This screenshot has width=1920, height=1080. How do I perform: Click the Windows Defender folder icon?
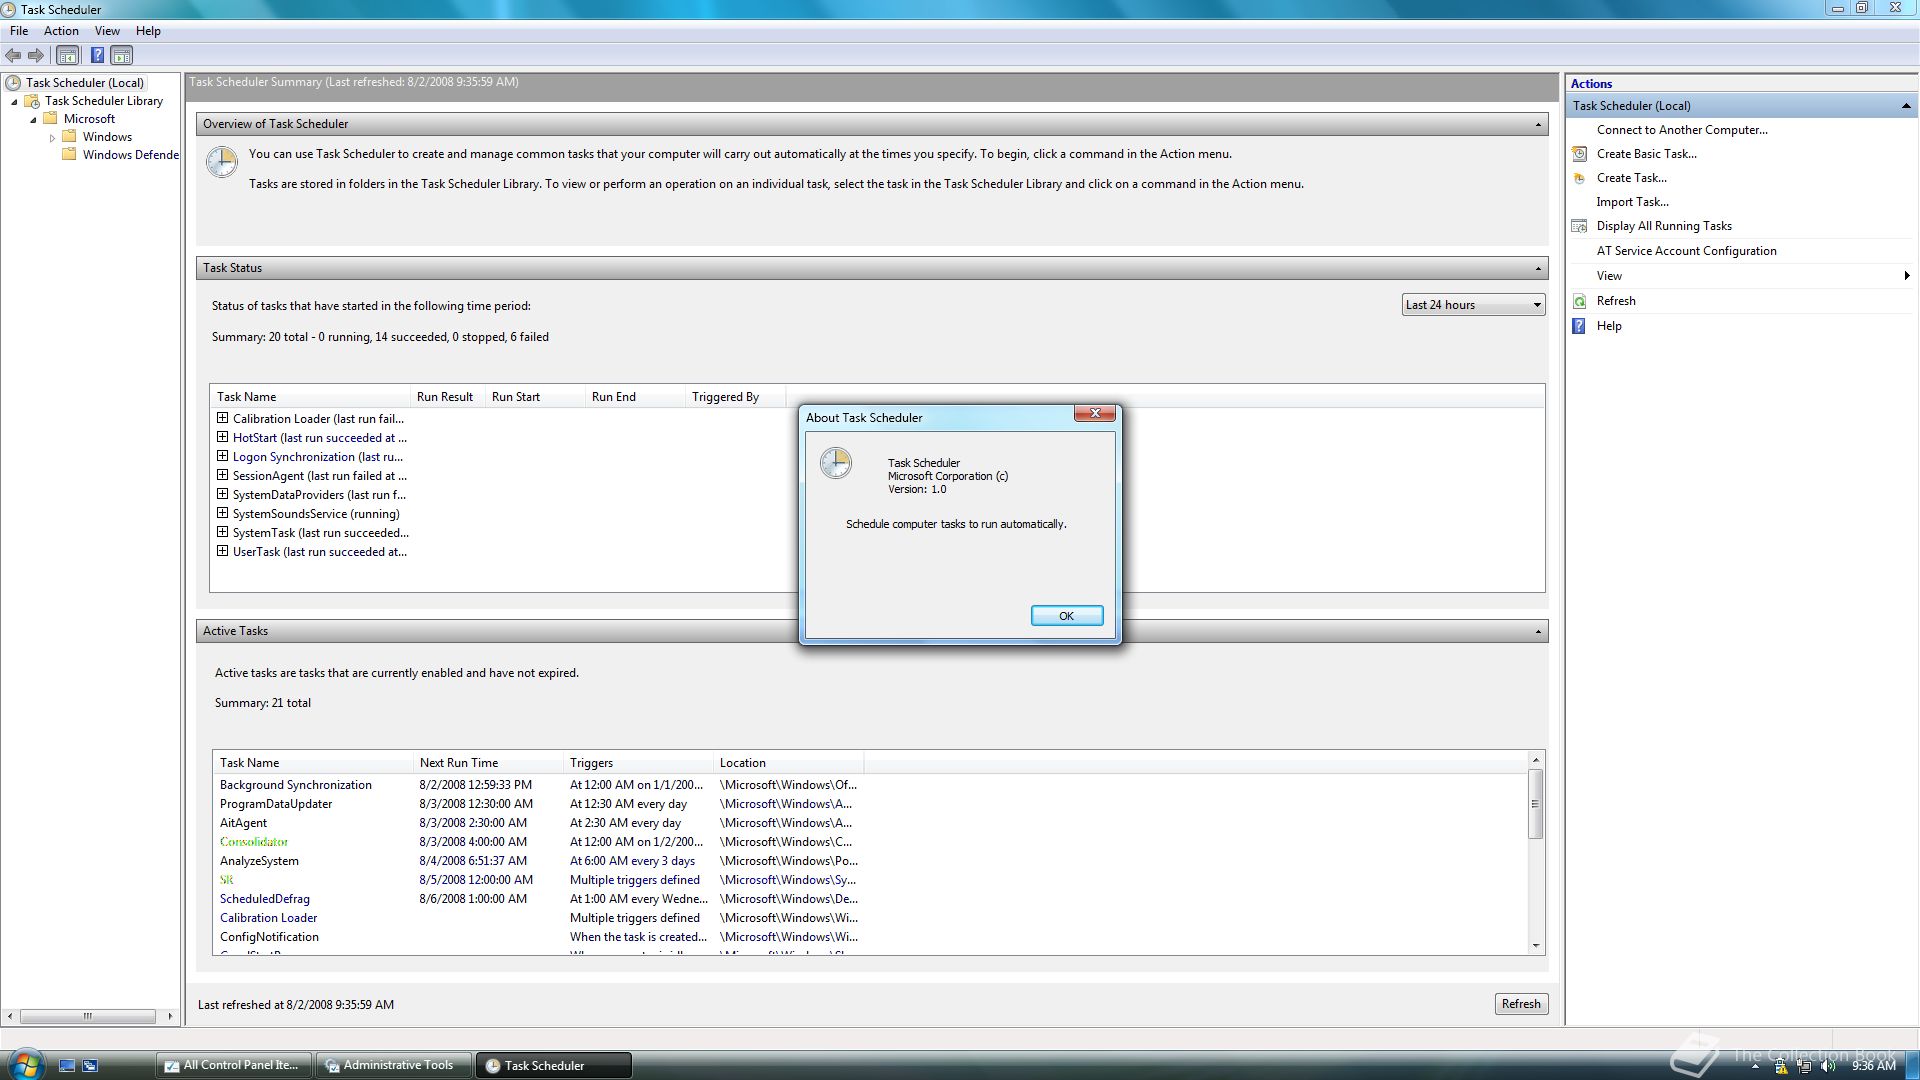pyautogui.click(x=69, y=155)
